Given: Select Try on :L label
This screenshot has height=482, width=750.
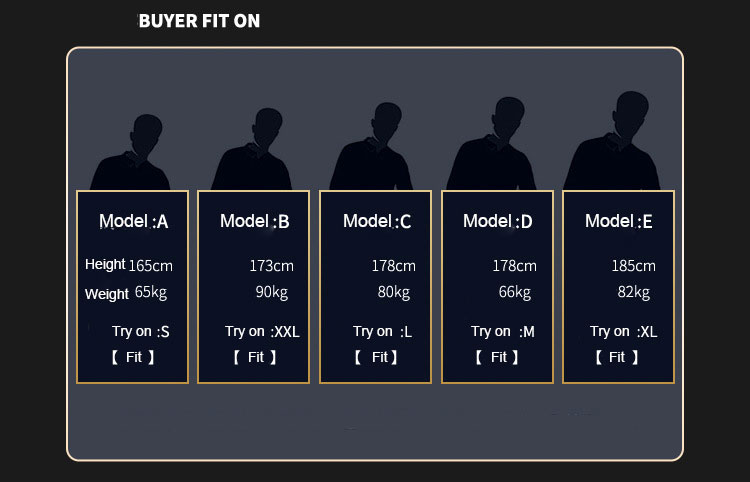Looking at the screenshot, I should (x=382, y=331).
